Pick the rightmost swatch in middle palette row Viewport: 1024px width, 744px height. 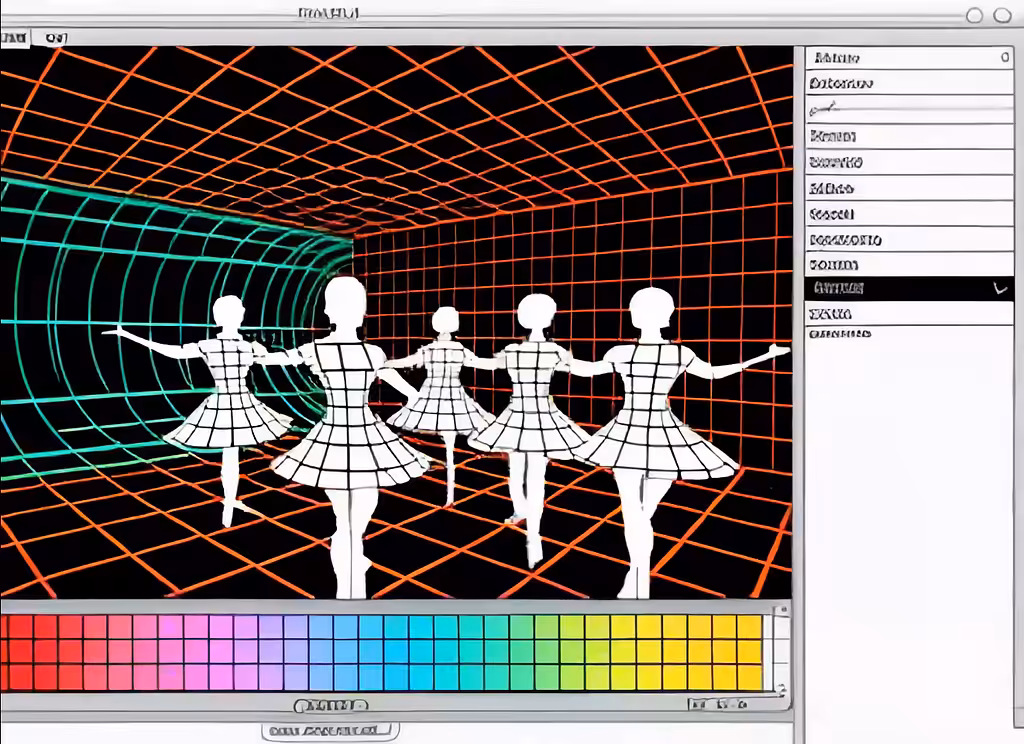750,651
